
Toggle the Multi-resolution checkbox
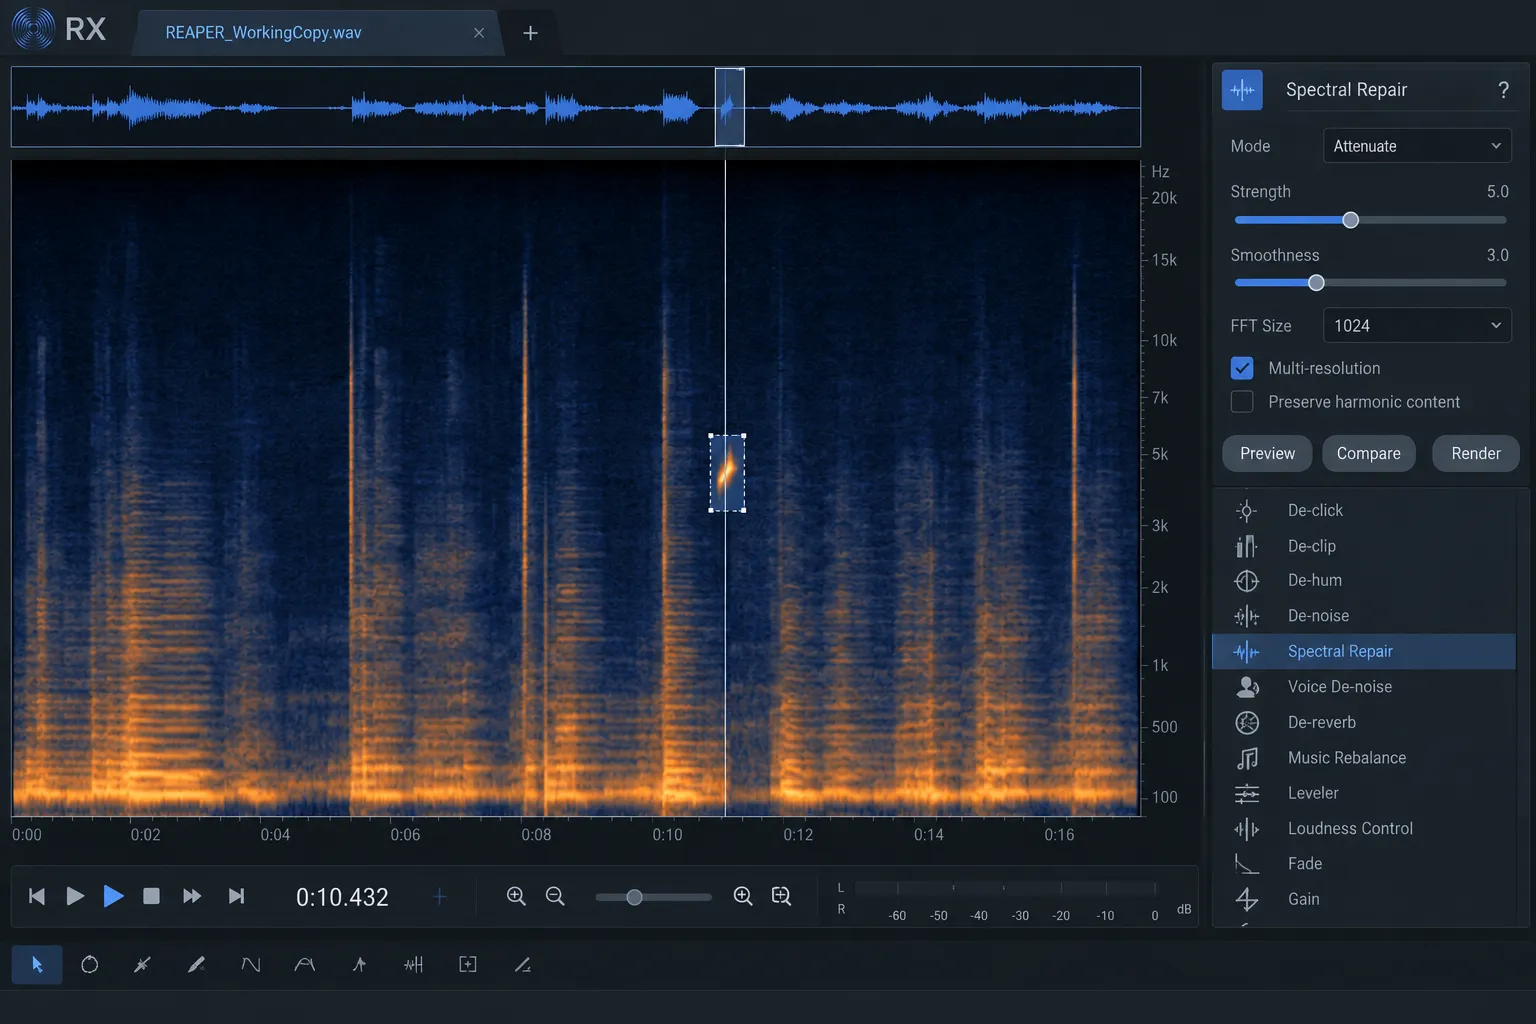(1242, 368)
